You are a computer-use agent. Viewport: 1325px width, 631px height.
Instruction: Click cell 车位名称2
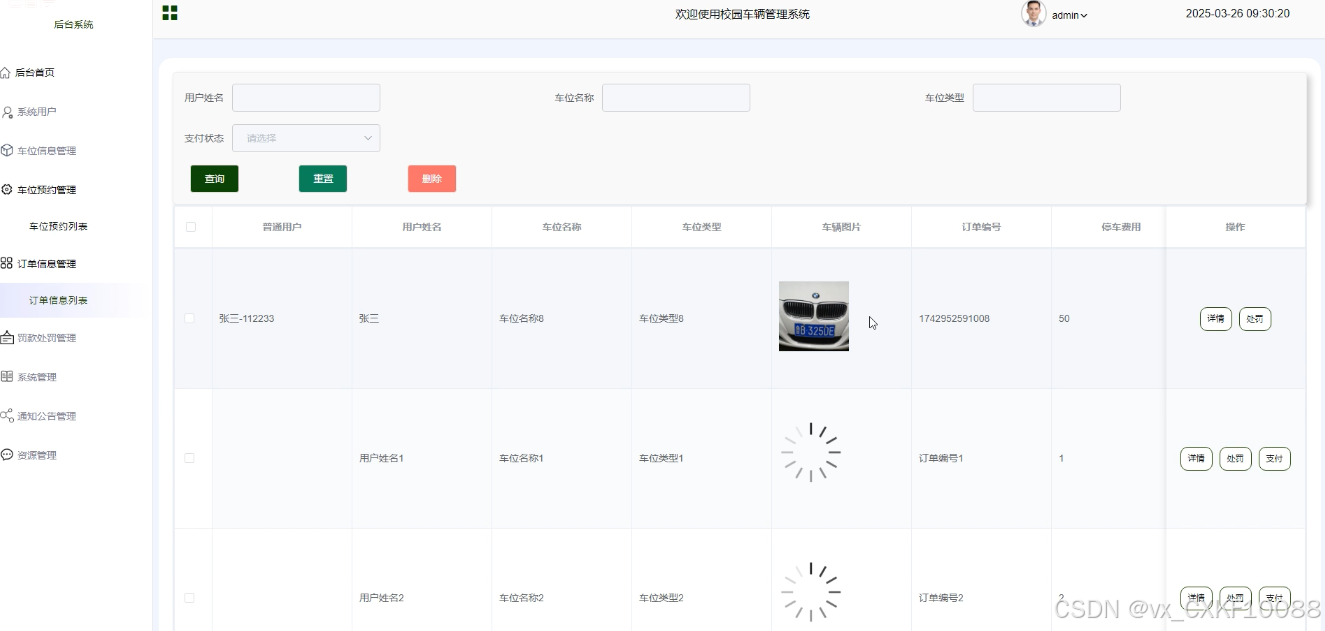pos(521,598)
